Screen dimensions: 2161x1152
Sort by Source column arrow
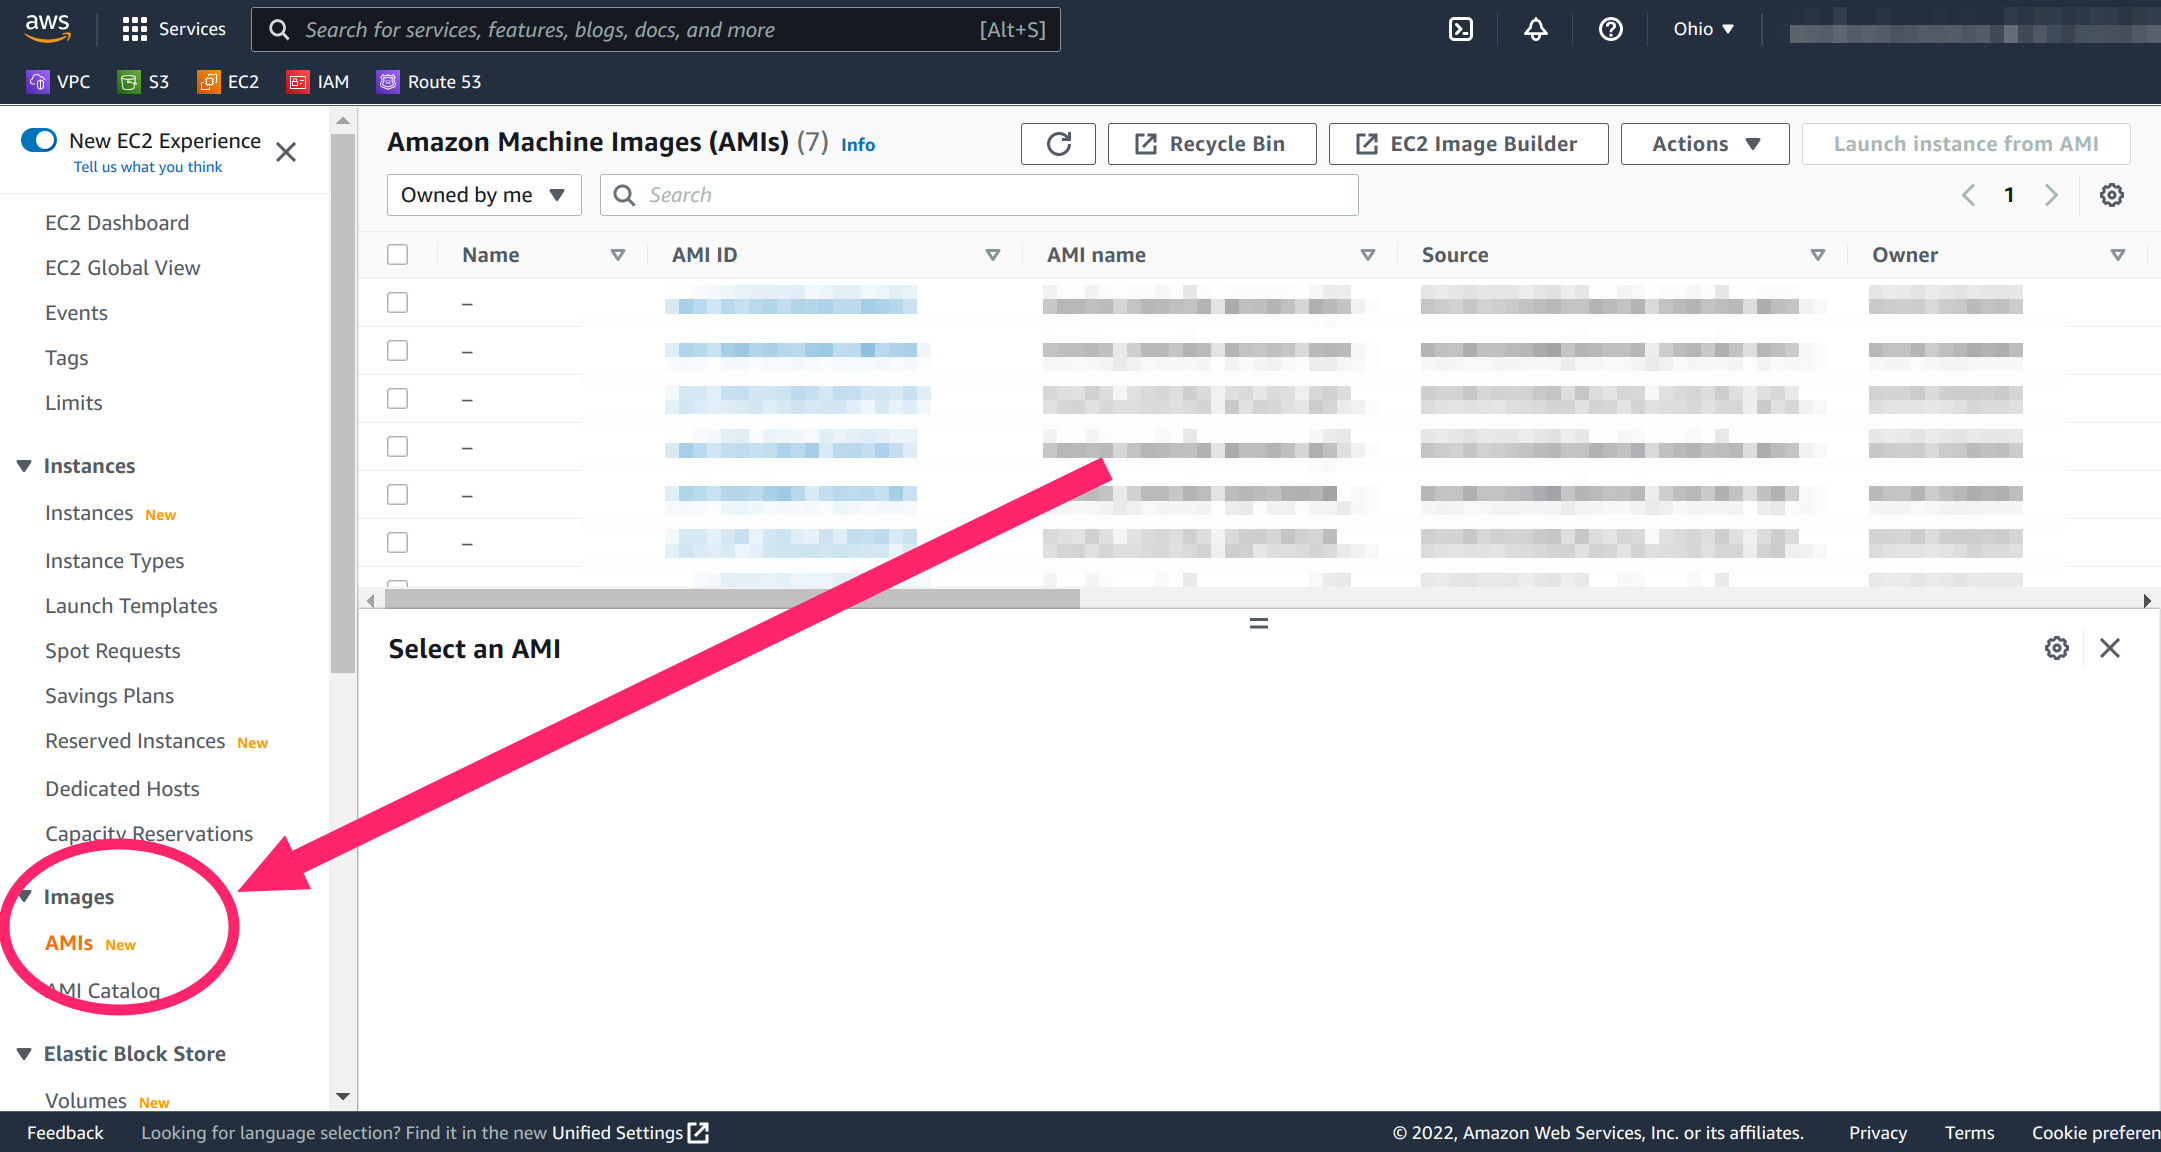coord(1818,255)
